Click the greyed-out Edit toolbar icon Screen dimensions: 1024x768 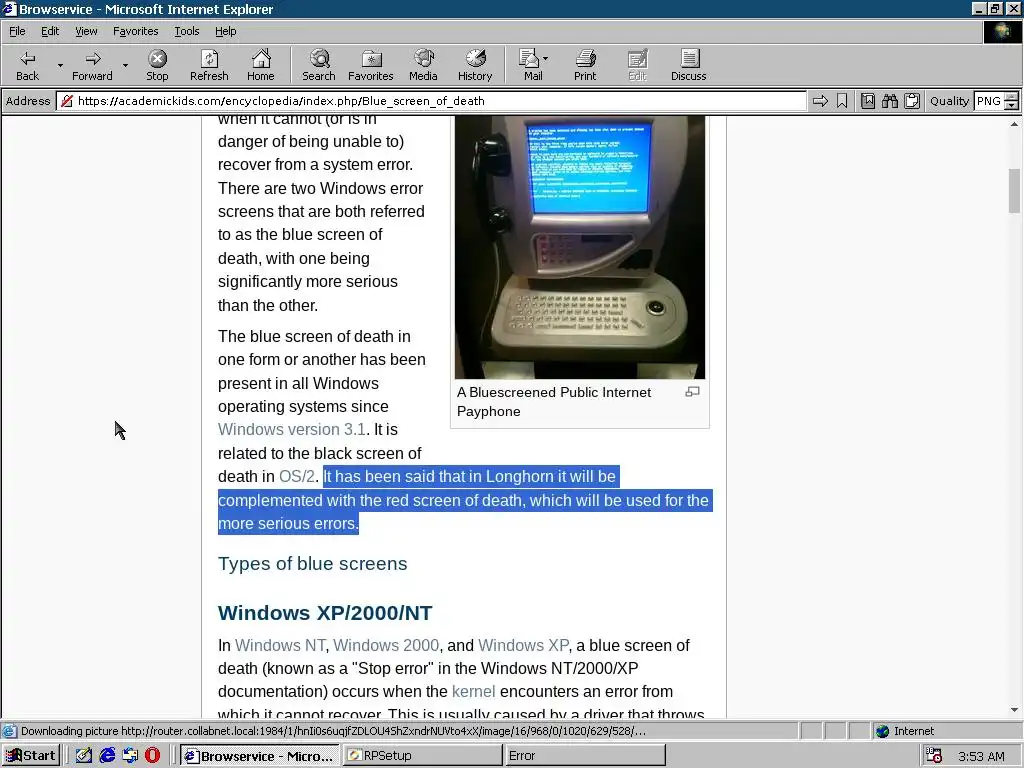pyautogui.click(x=637, y=65)
